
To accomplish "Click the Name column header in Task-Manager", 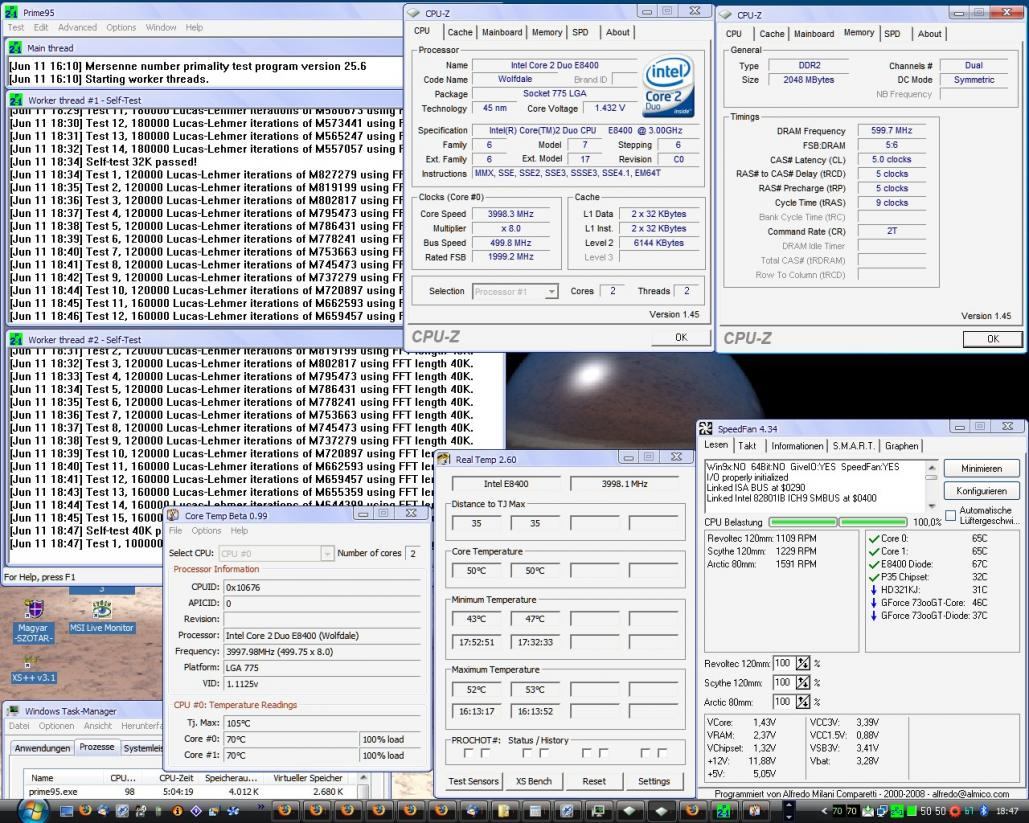I will (63, 778).
